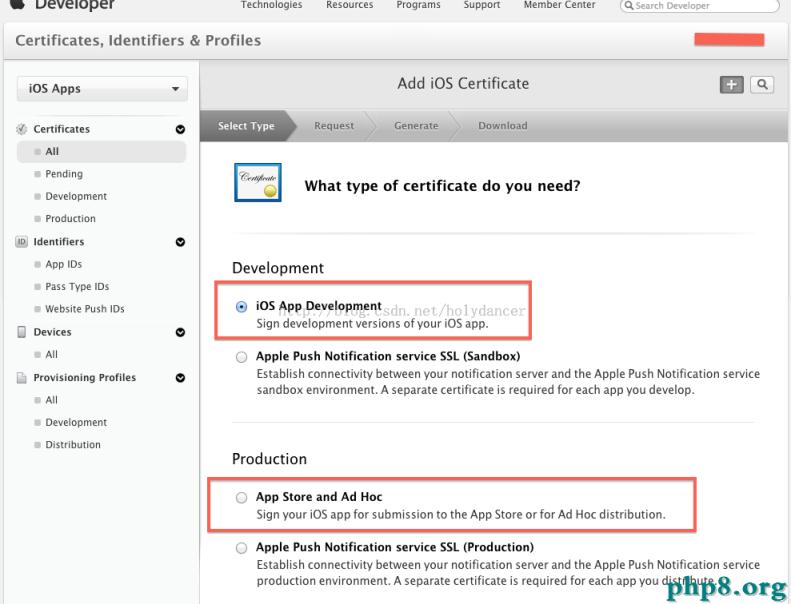This screenshot has height=604, width=791.
Task: Open App IDs in sidebar
Action: (x=64, y=264)
